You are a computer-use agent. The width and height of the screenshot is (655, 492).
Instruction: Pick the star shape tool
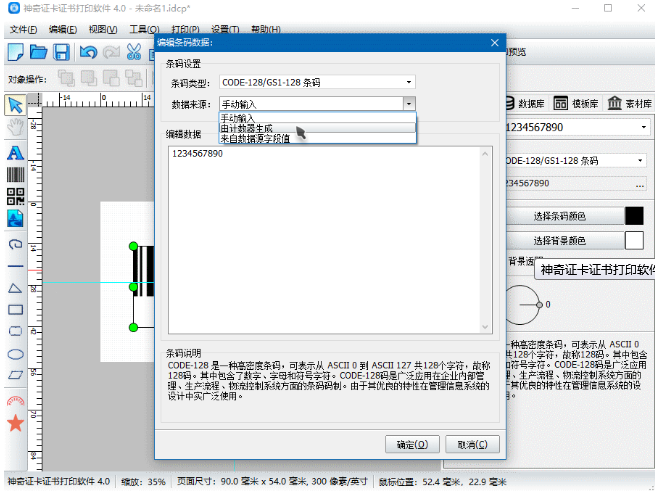point(15,423)
